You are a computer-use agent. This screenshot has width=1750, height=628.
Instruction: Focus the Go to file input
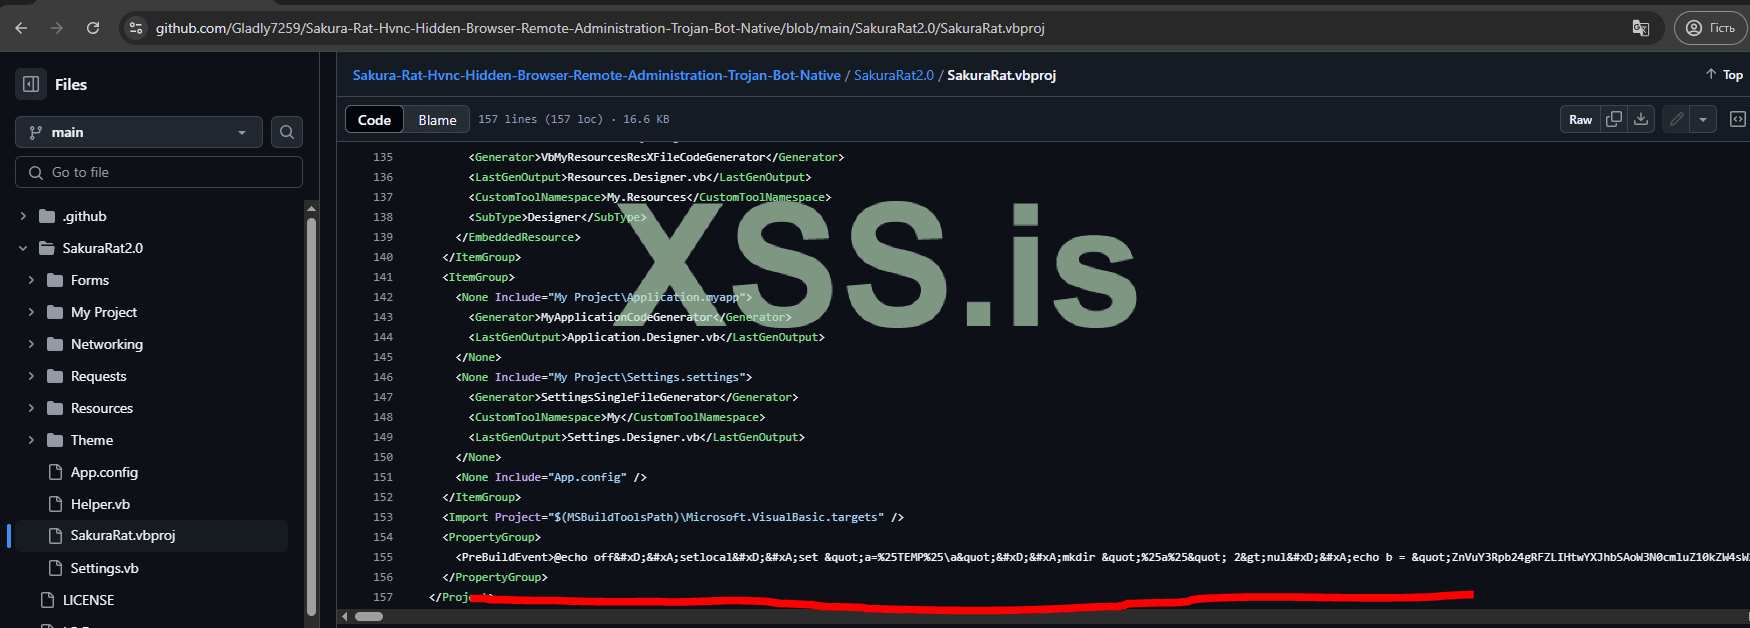tap(159, 172)
